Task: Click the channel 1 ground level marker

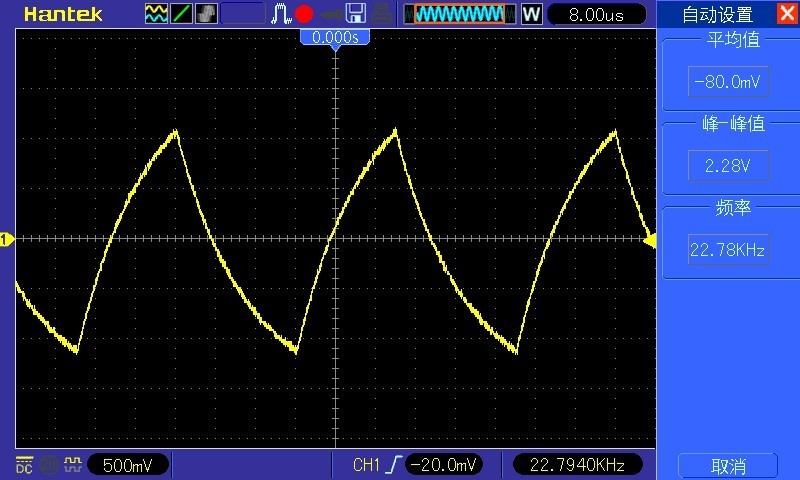Action: (x=6, y=239)
